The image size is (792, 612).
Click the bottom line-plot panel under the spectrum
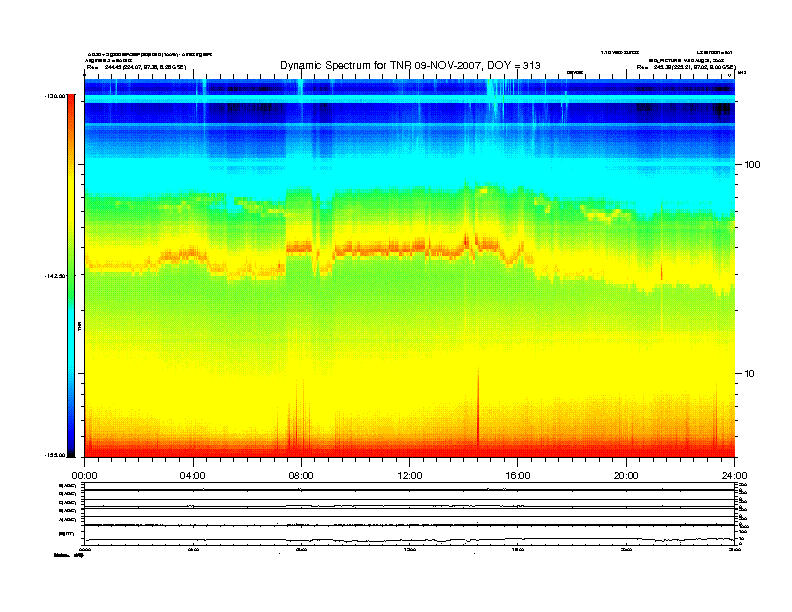[x=409, y=513]
